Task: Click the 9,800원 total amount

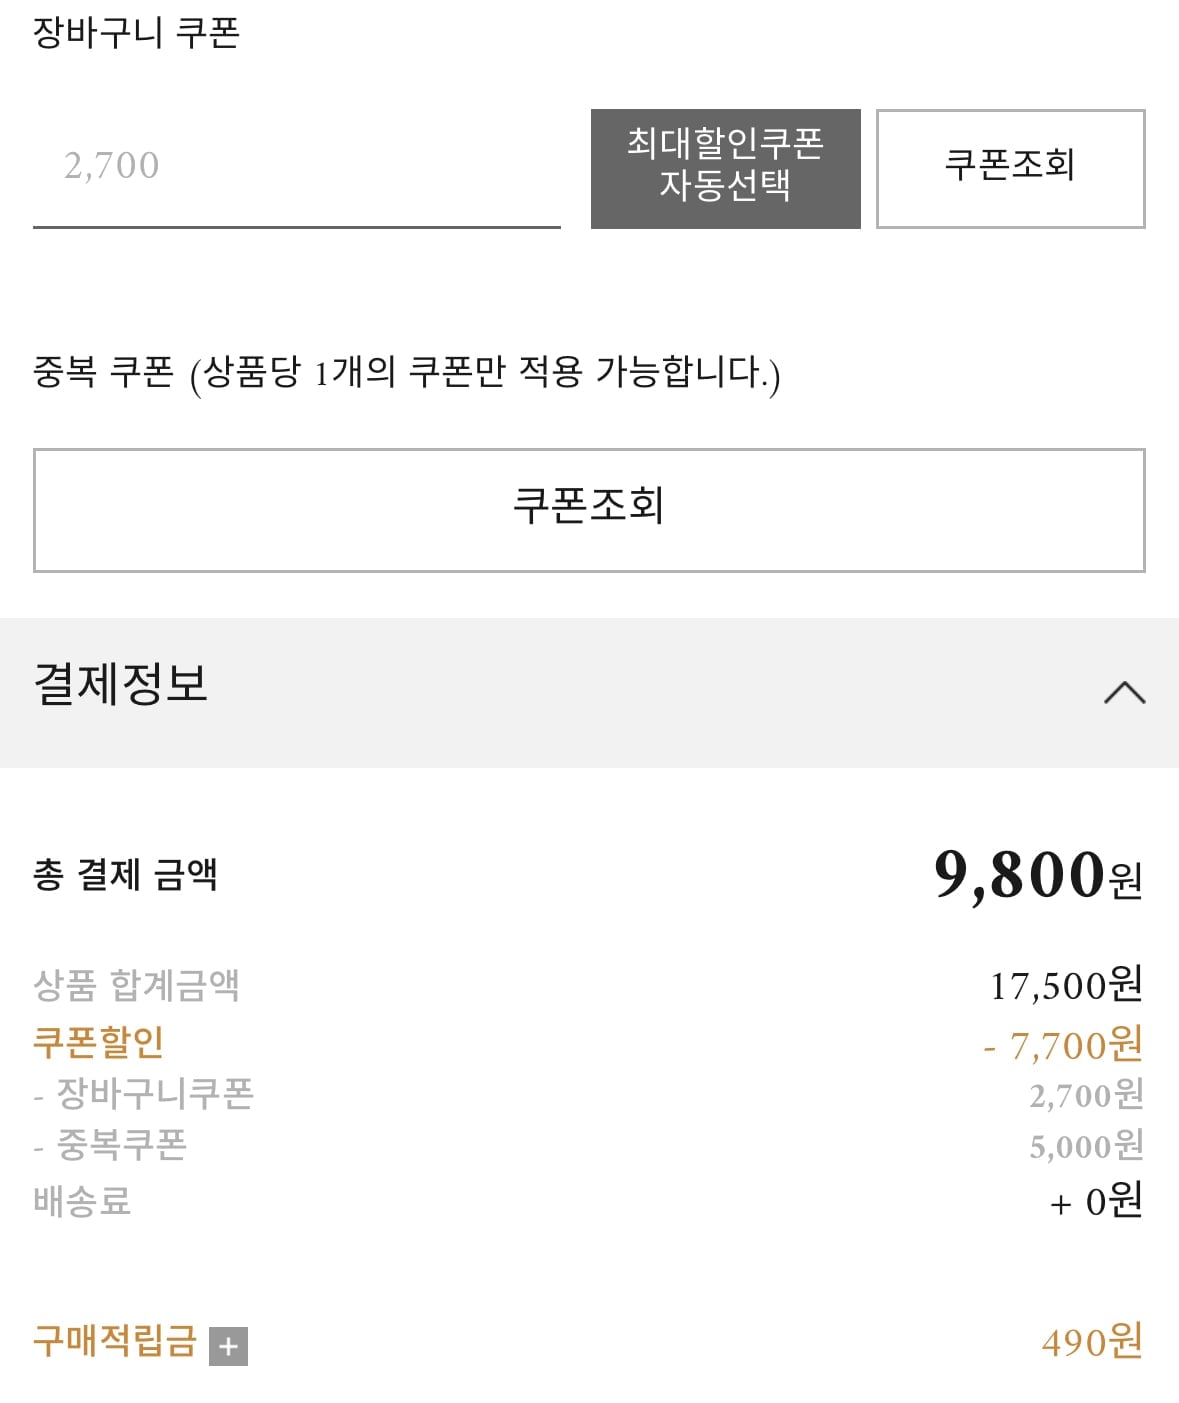Action: (1037, 876)
